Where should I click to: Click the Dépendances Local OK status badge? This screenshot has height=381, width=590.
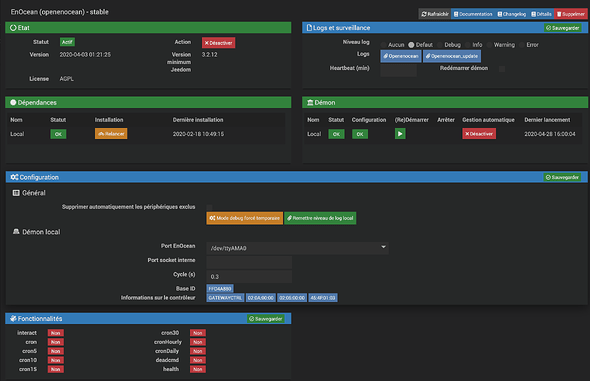pos(58,134)
